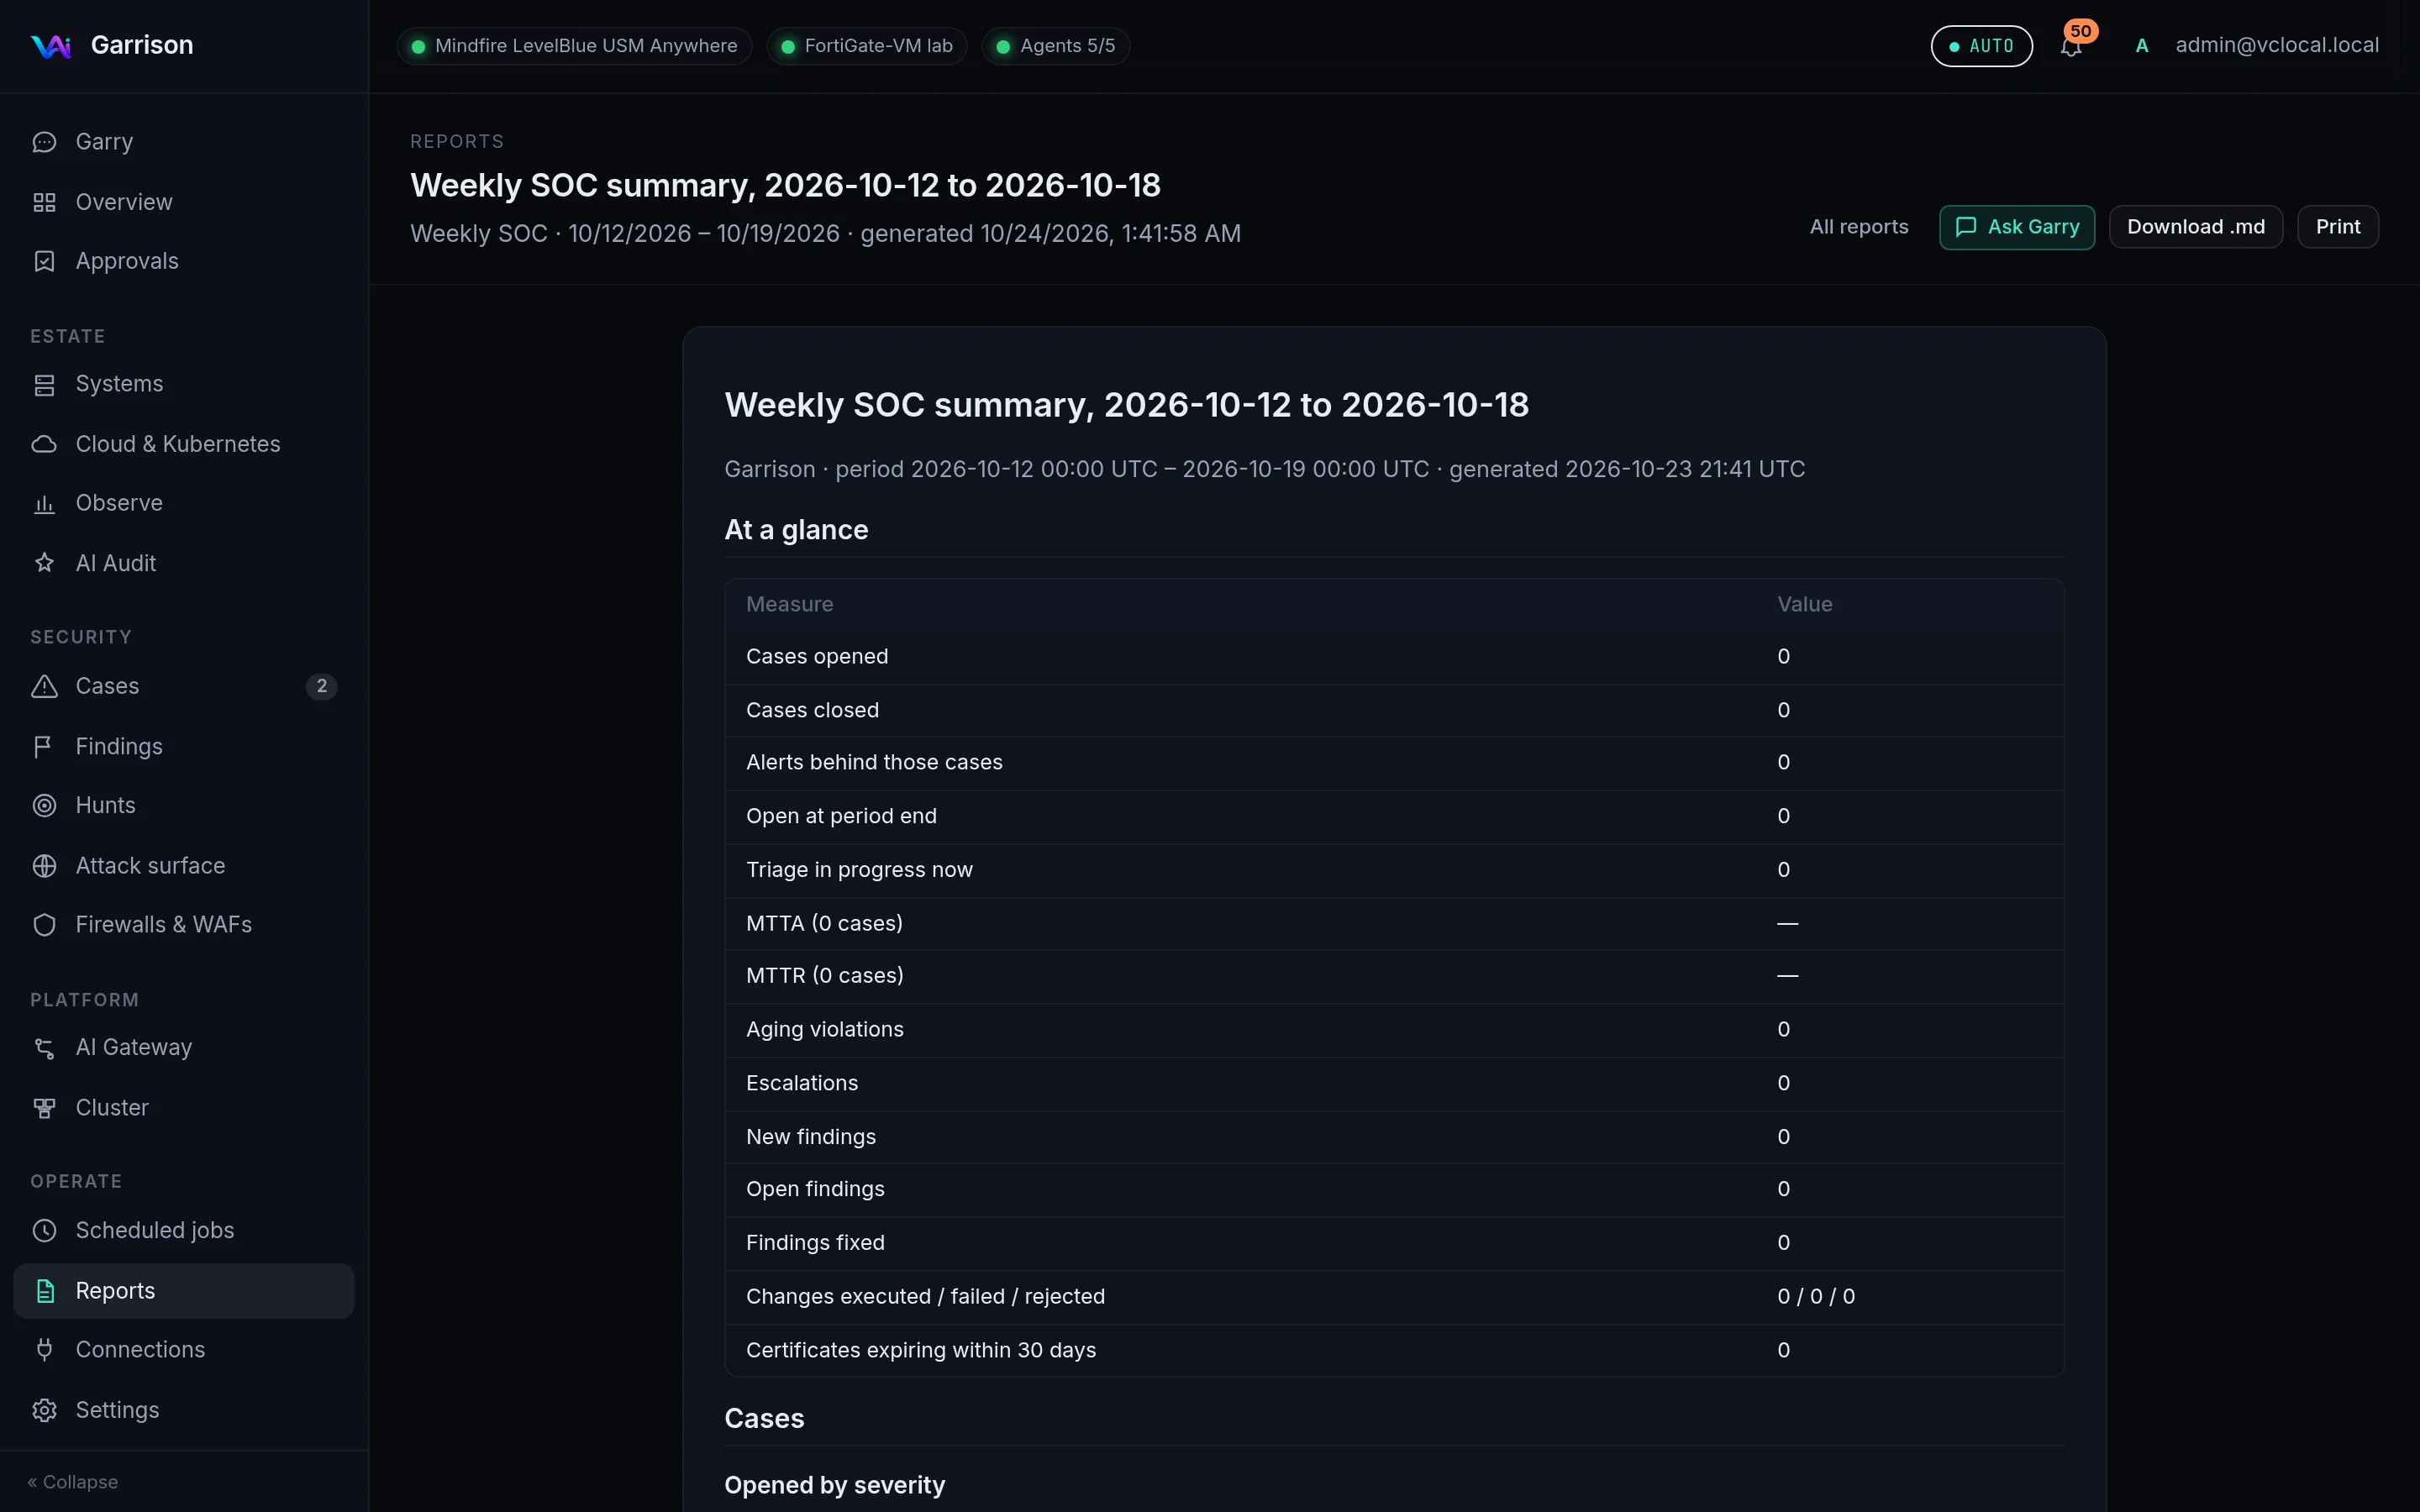Image resolution: width=2420 pixels, height=1512 pixels.
Task: Click the user avatar letter A
Action: coord(2142,46)
